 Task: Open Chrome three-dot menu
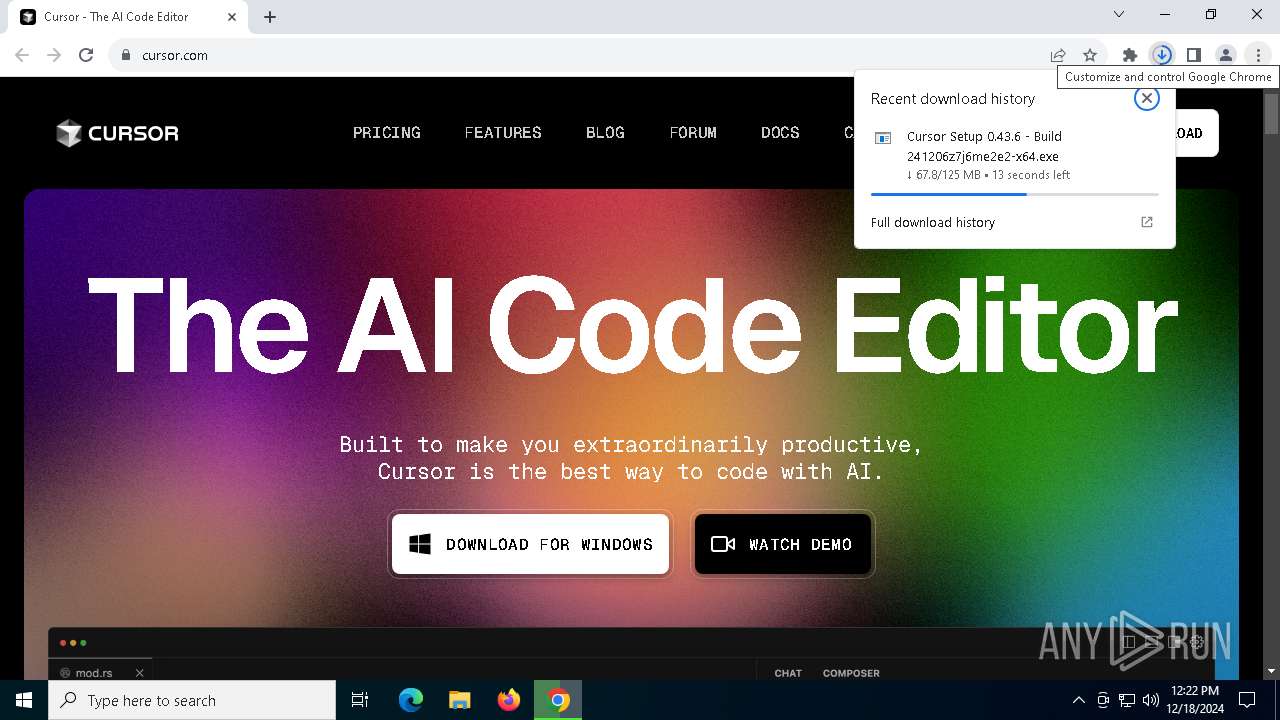tap(1258, 55)
